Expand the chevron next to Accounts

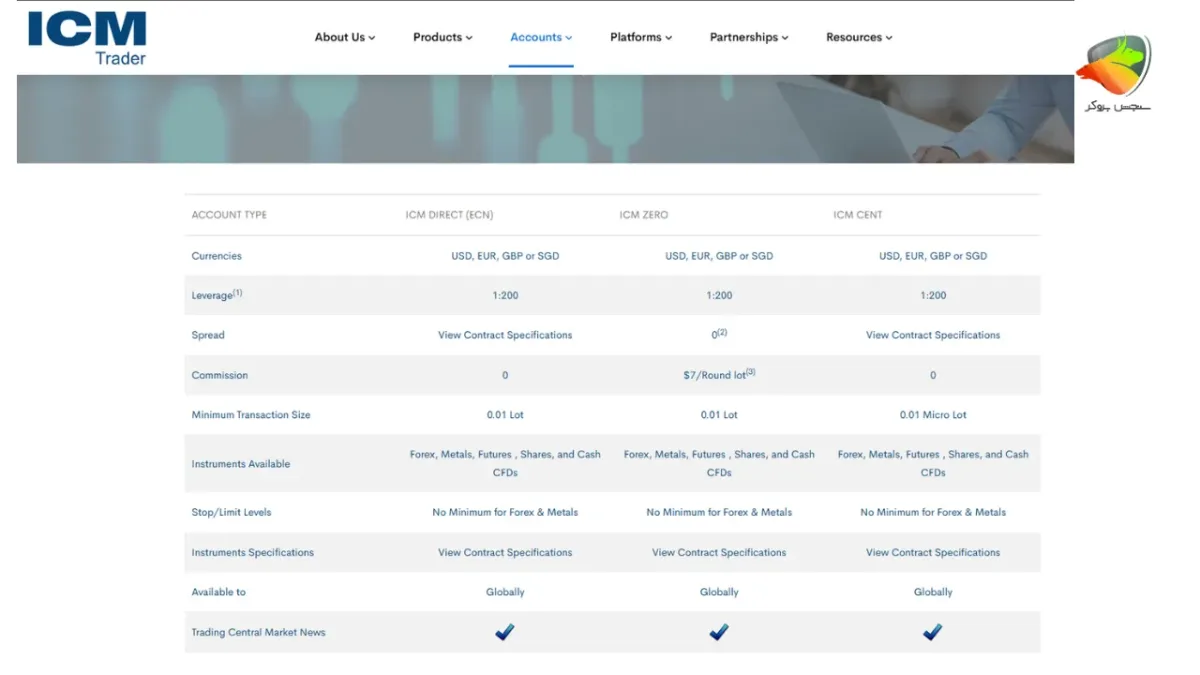pyautogui.click(x=569, y=38)
